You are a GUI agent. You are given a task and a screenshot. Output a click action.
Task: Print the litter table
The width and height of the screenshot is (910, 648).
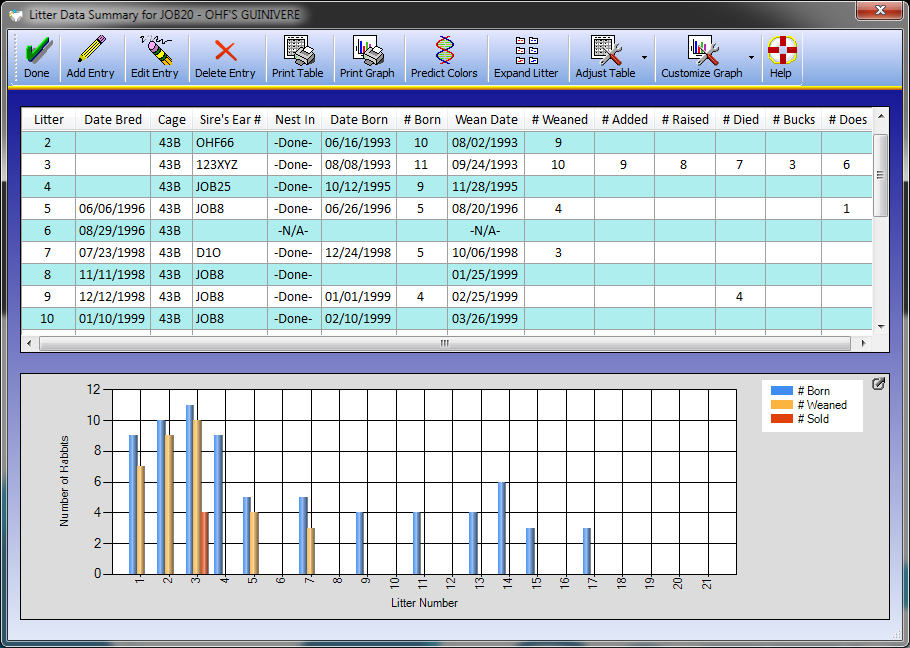297,50
